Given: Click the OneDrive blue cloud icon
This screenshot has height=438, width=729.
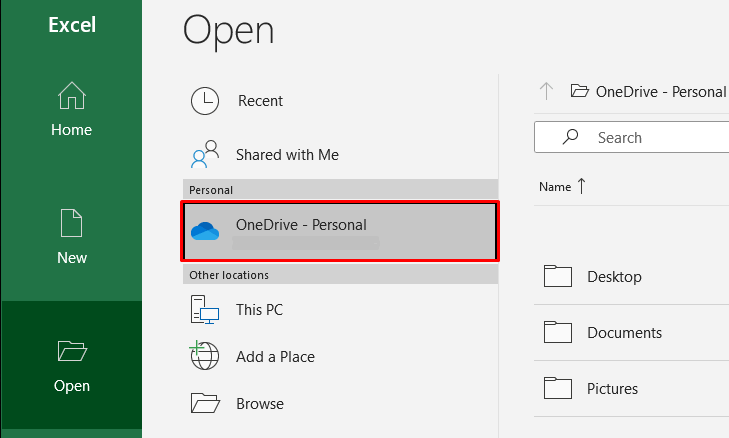Looking at the screenshot, I should pyautogui.click(x=205, y=231).
